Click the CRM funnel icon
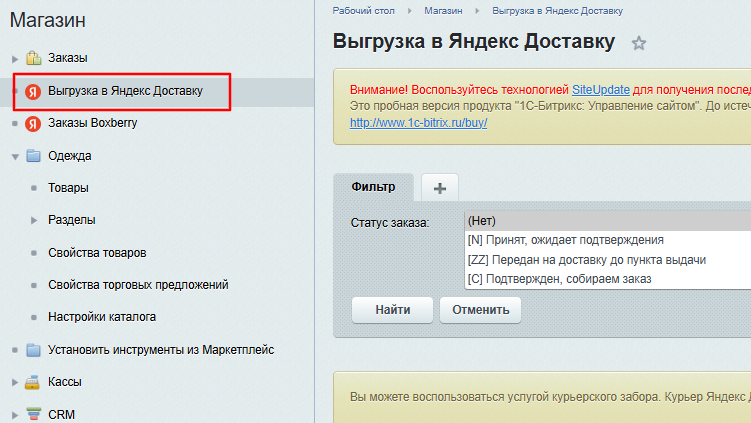Screen dimensions: 751x423 [34, 414]
